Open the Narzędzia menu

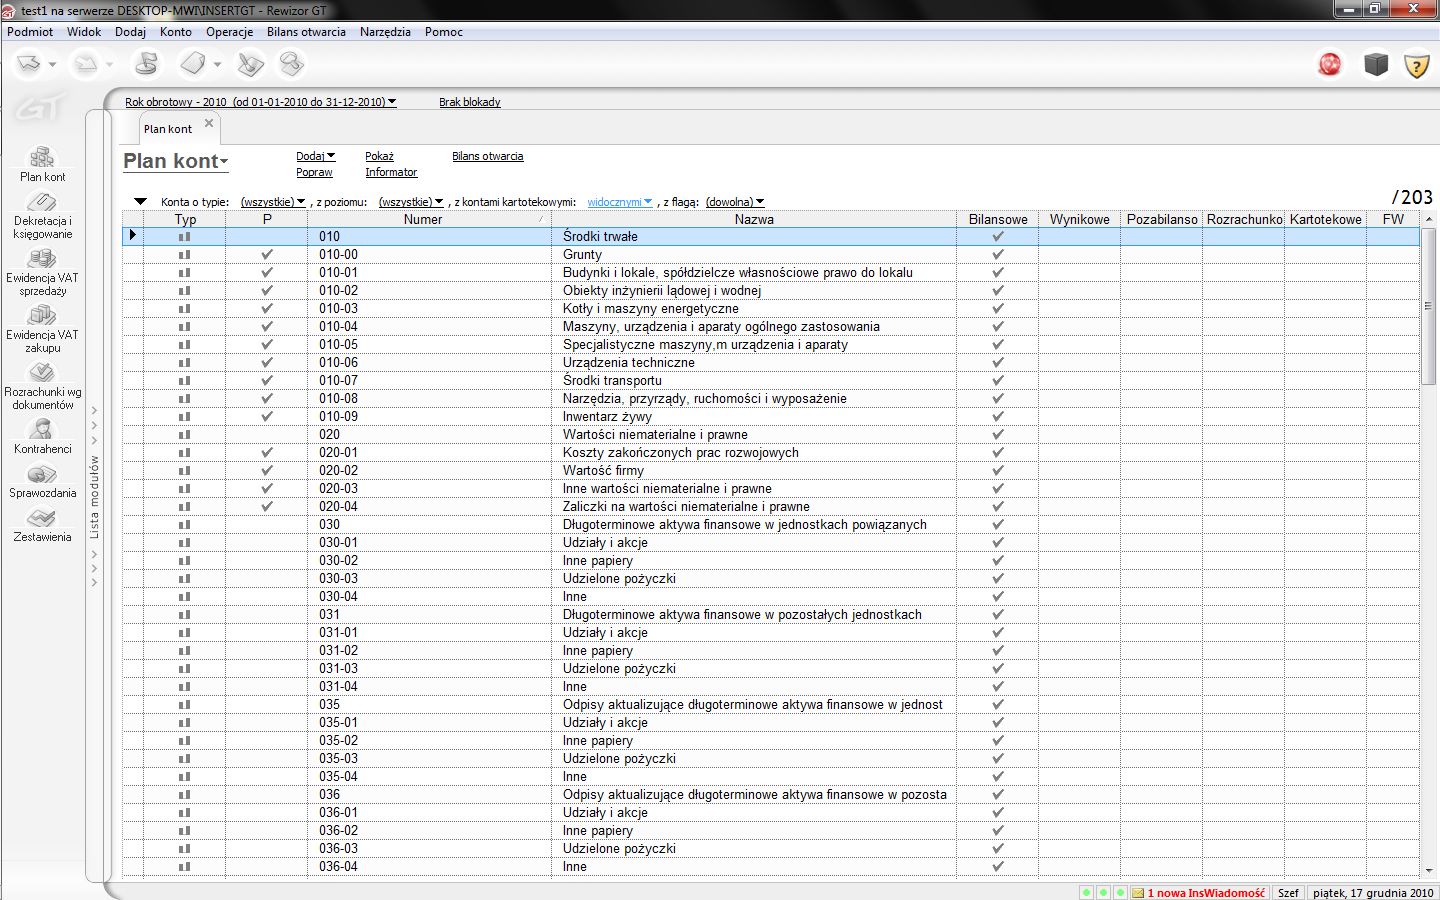click(385, 32)
